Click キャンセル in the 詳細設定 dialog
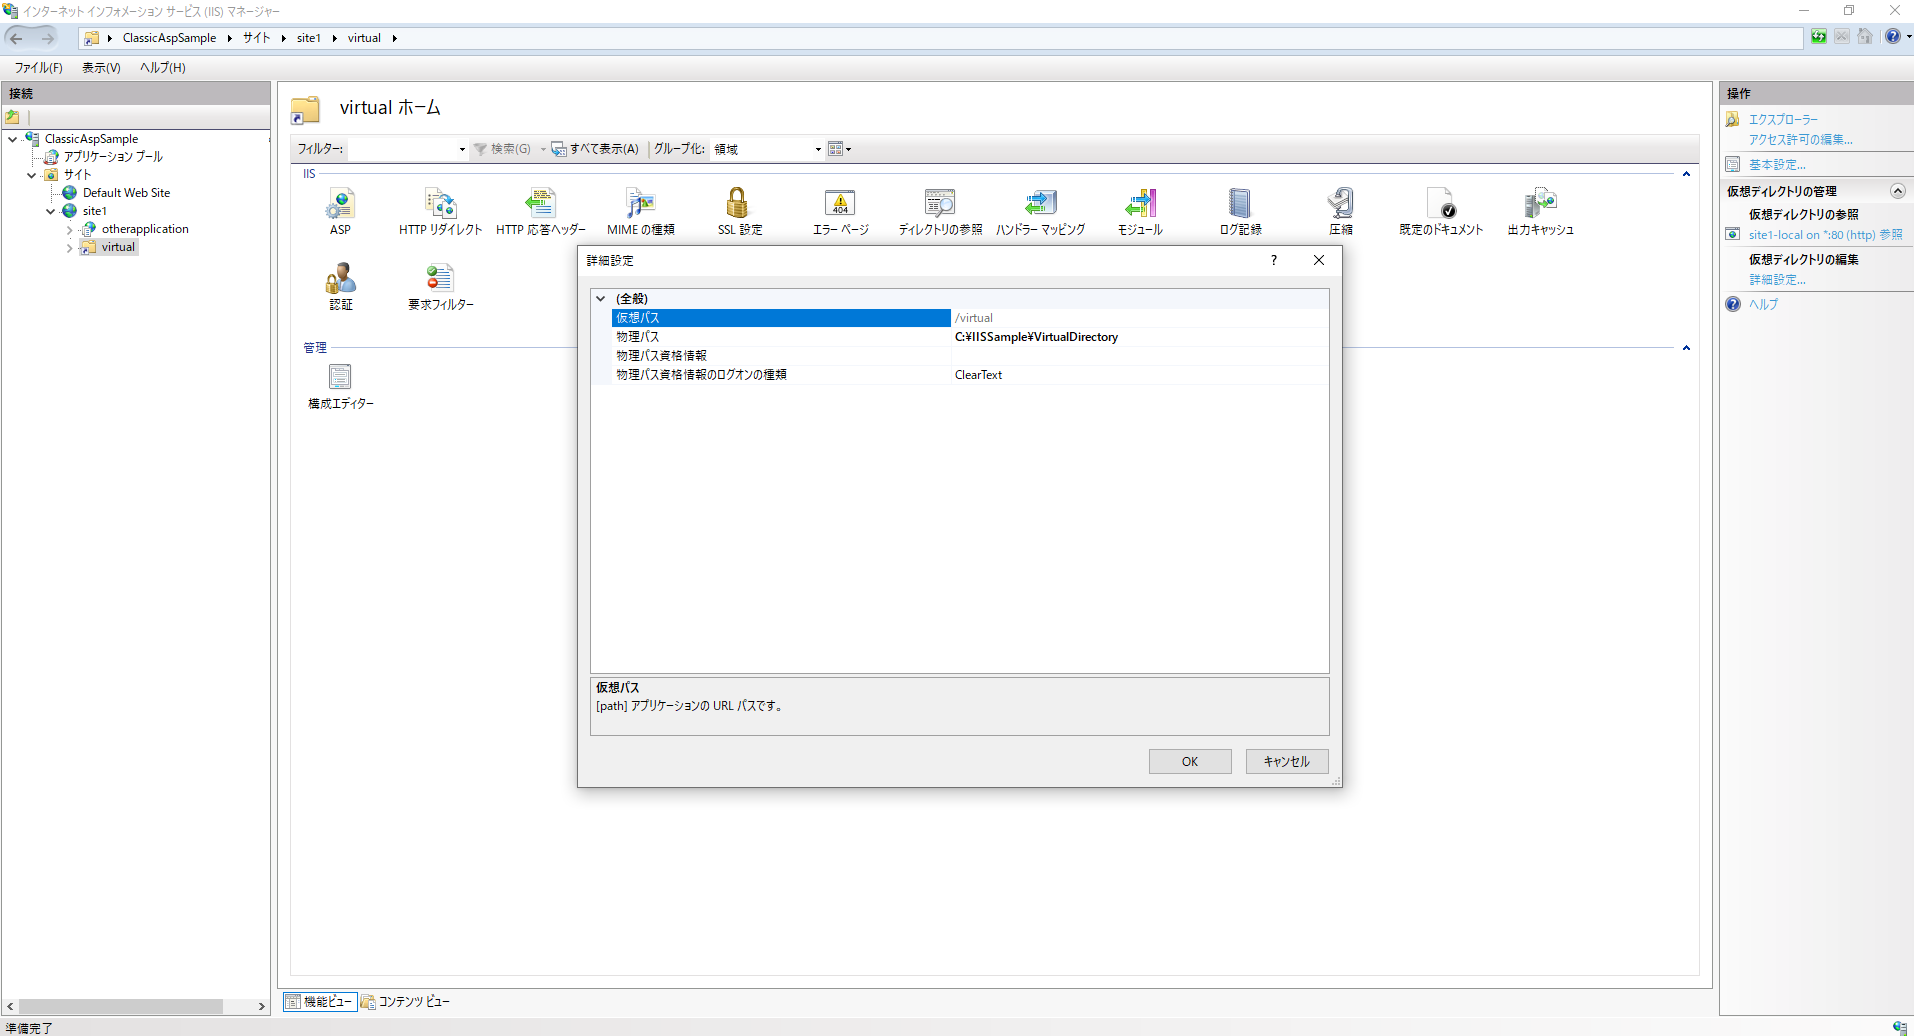Viewport: 1914px width, 1036px height. [x=1287, y=762]
